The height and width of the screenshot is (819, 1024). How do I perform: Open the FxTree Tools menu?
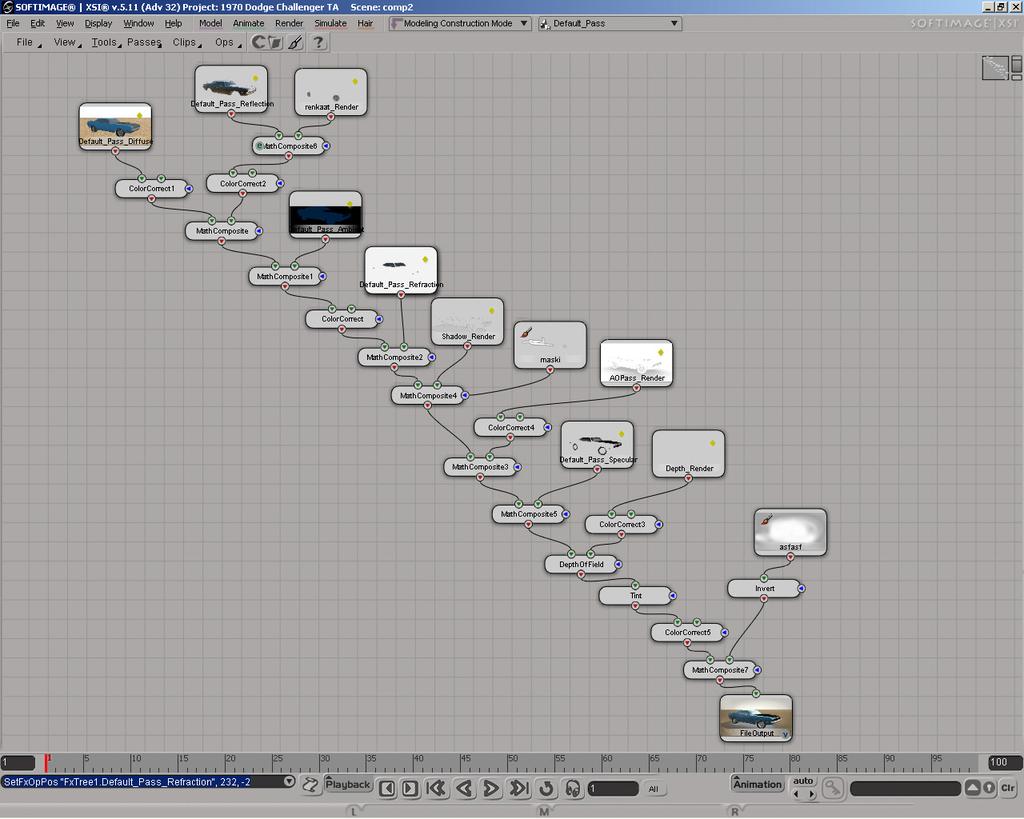(104, 42)
